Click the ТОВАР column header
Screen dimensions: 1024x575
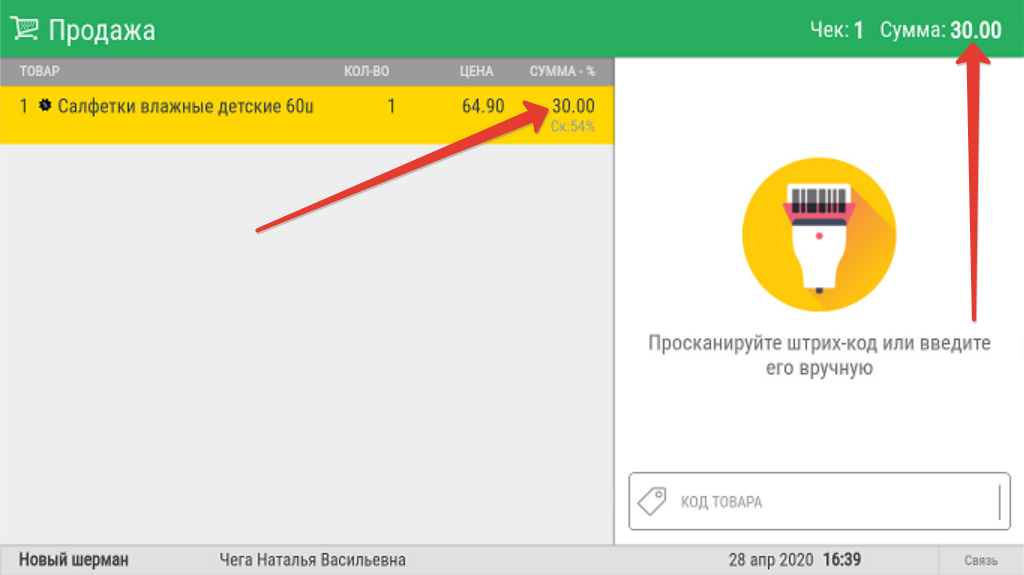tap(39, 71)
